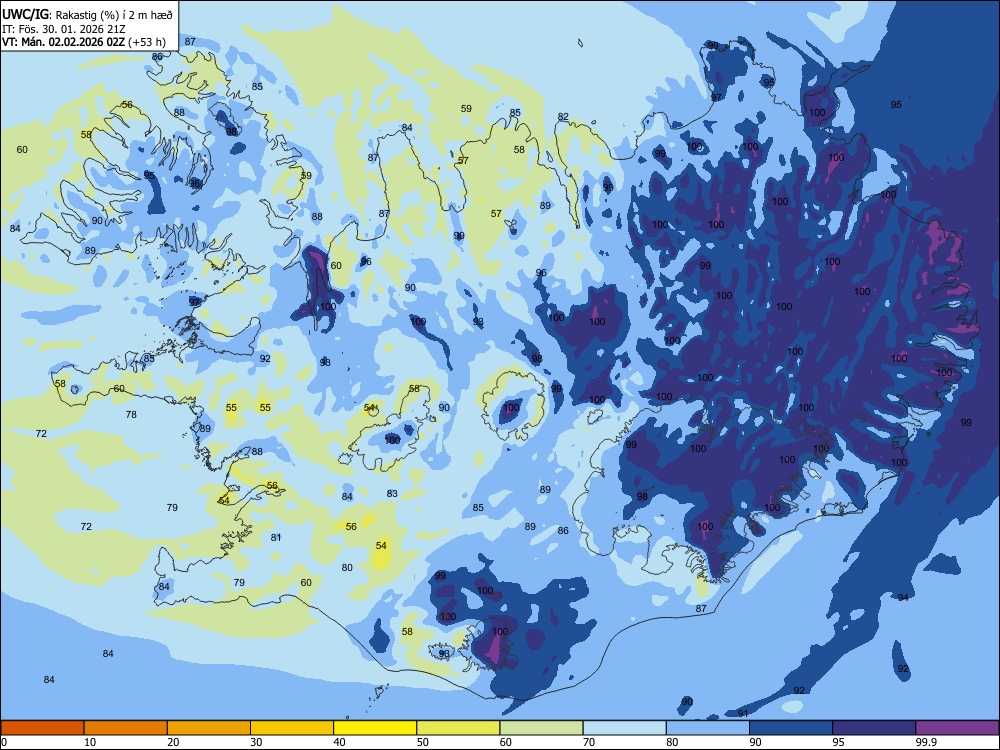Click the orange 10–20 legend swatch
Screen dimensions: 1000x750
[126, 728]
